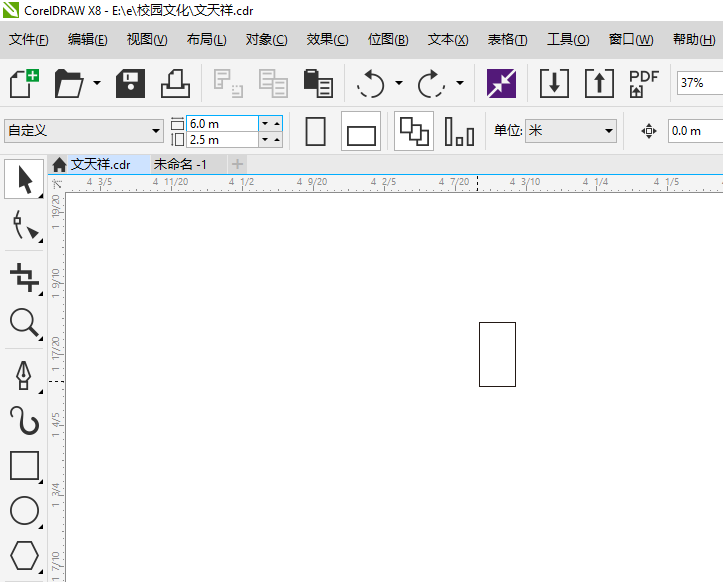Screen dimensions: 723x582
Task: Redo the last action
Action: tap(431, 83)
